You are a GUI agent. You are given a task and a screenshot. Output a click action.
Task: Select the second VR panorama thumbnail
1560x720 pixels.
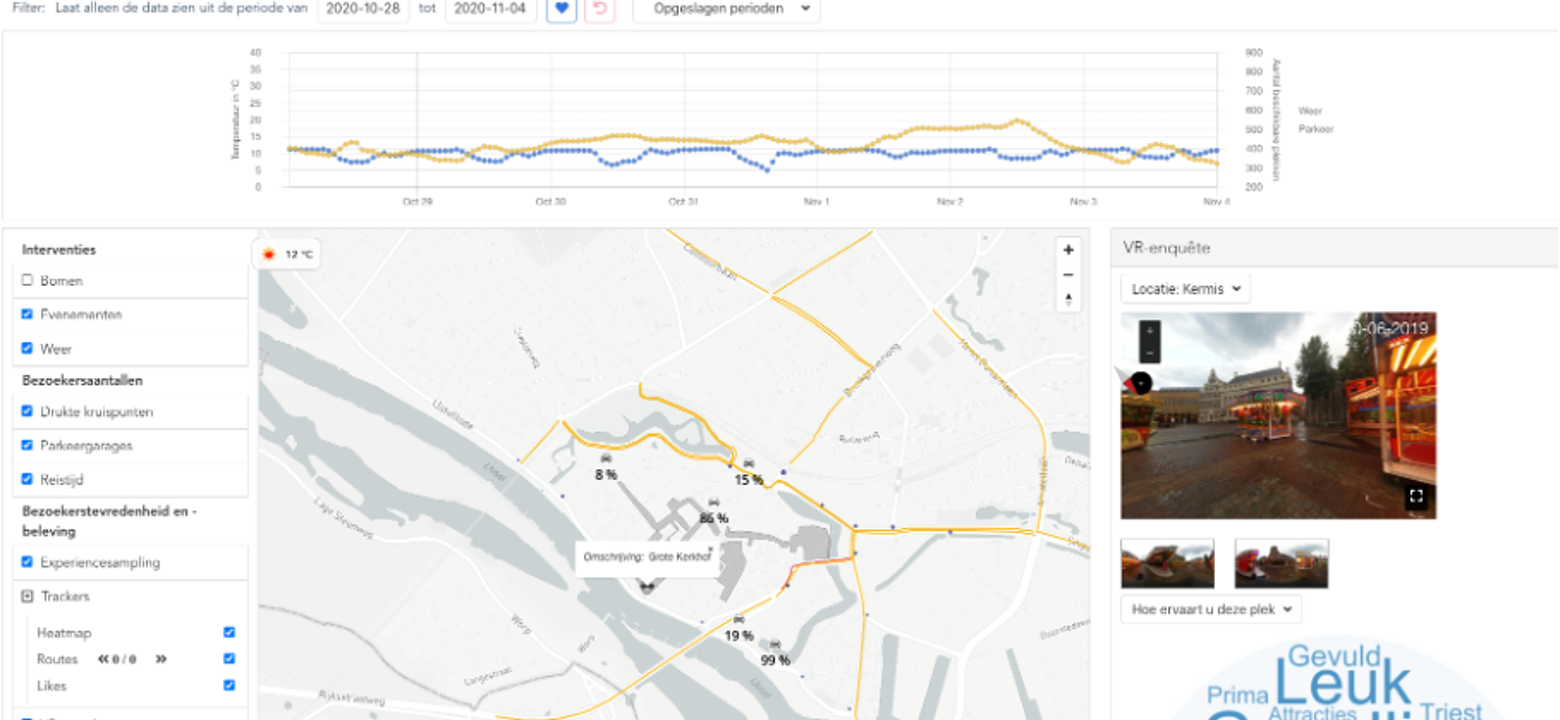[1281, 563]
